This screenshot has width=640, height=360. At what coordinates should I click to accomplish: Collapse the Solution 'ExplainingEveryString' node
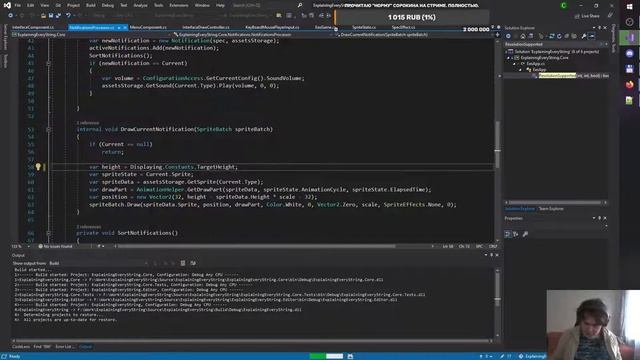click(507, 52)
